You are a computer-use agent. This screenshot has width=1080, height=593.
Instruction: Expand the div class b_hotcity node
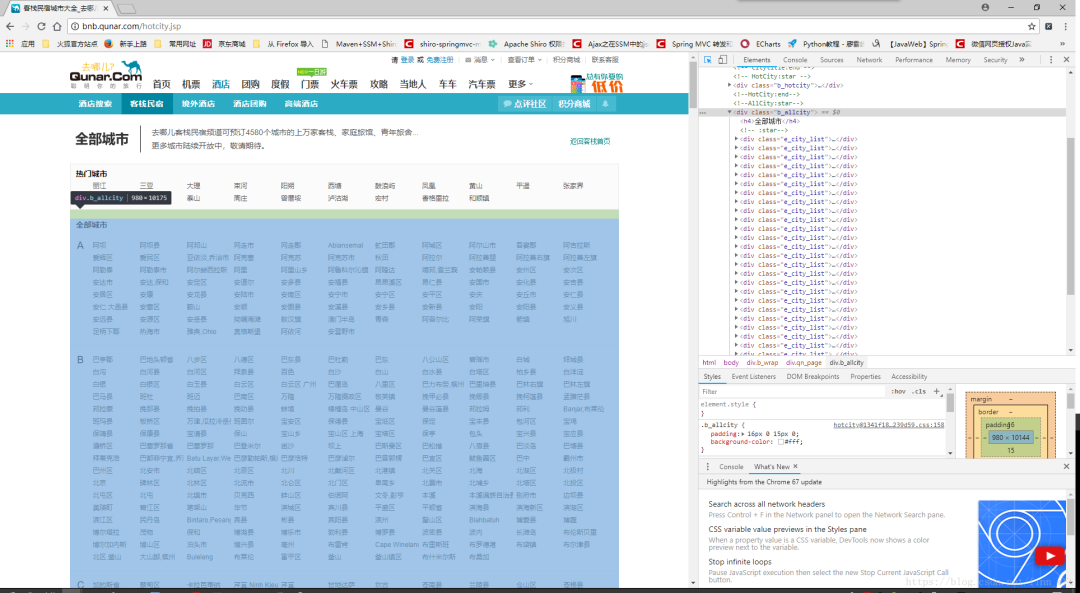[729, 85]
